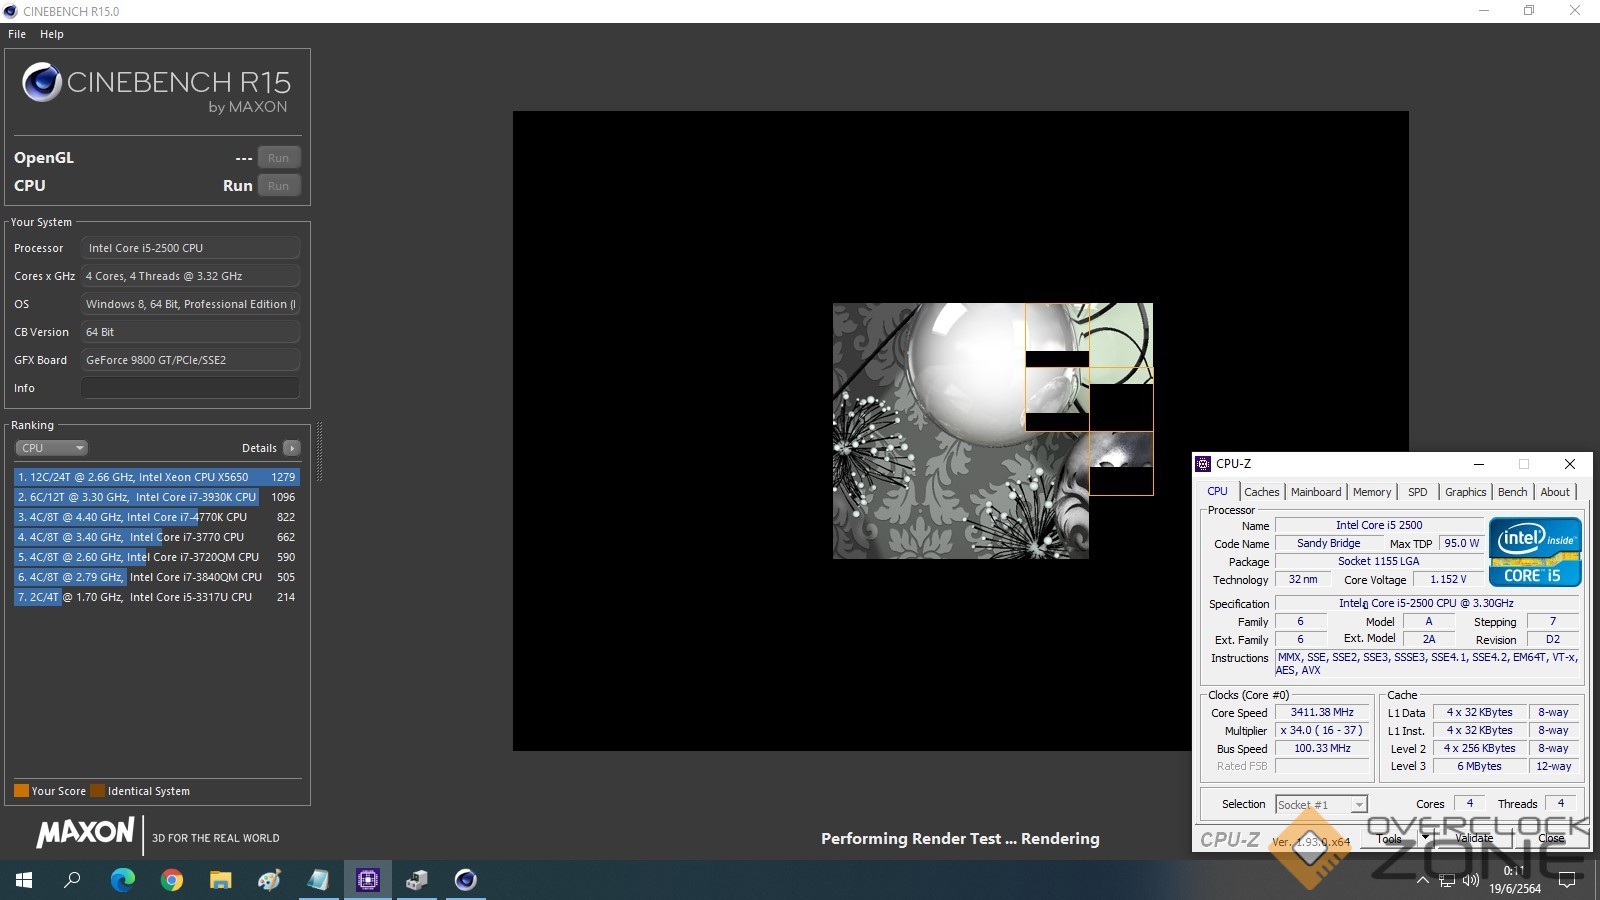Click the Info text field
The height and width of the screenshot is (900, 1600).
[x=190, y=388]
